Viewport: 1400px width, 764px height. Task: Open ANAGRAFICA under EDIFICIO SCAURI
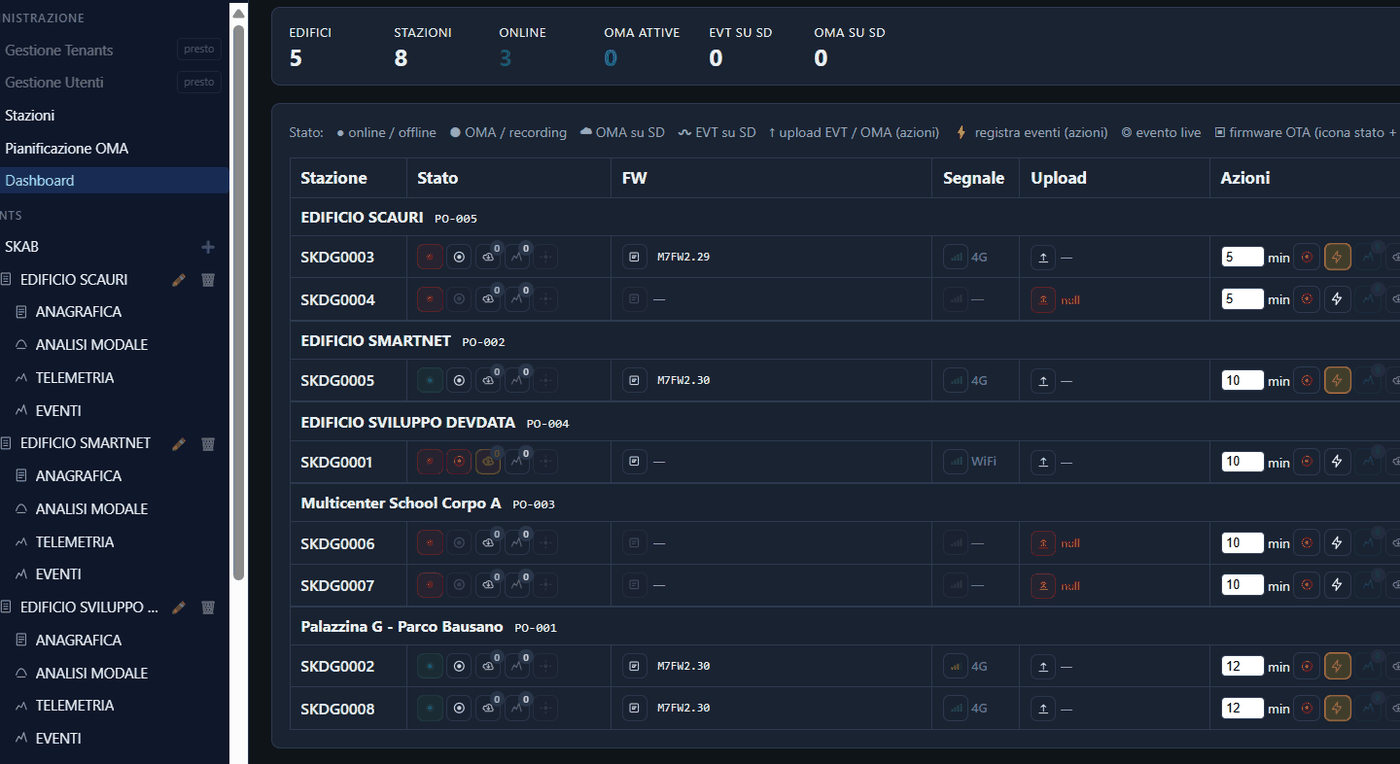coord(78,312)
